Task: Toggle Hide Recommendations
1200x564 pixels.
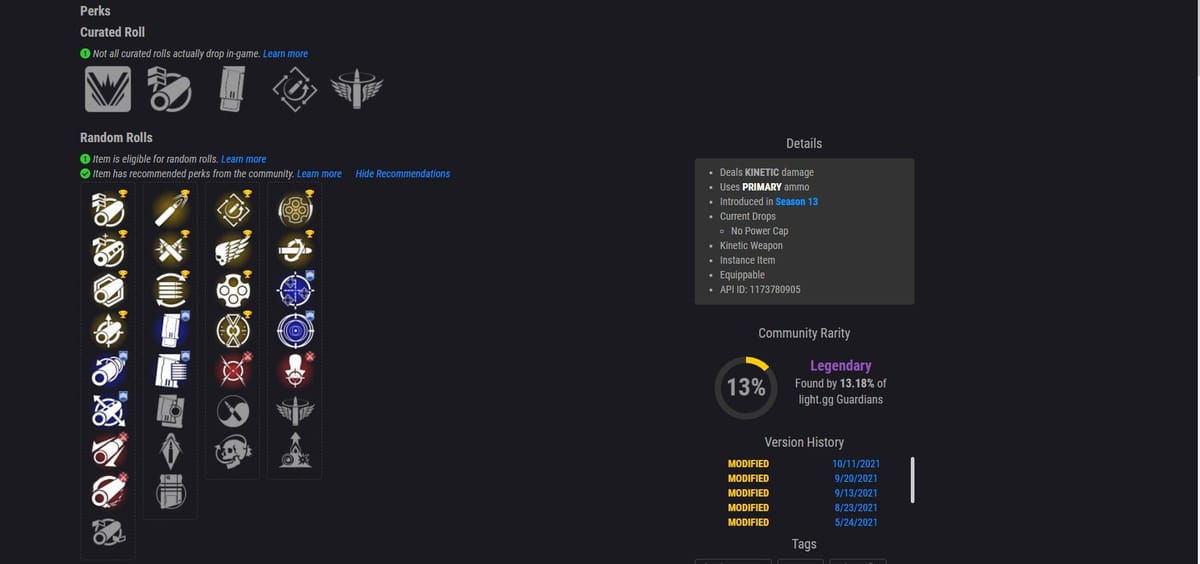Action: point(403,174)
